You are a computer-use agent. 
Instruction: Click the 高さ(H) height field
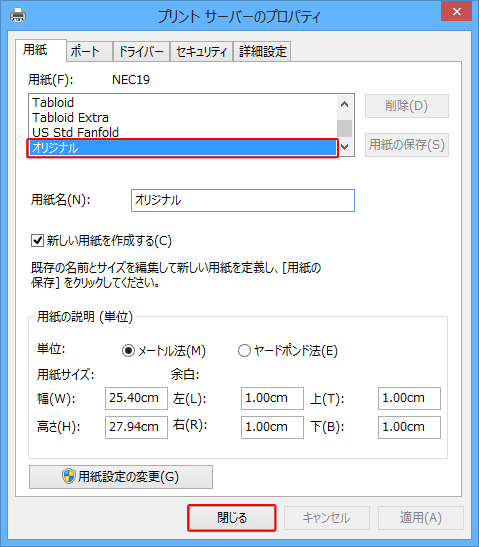coord(136,427)
